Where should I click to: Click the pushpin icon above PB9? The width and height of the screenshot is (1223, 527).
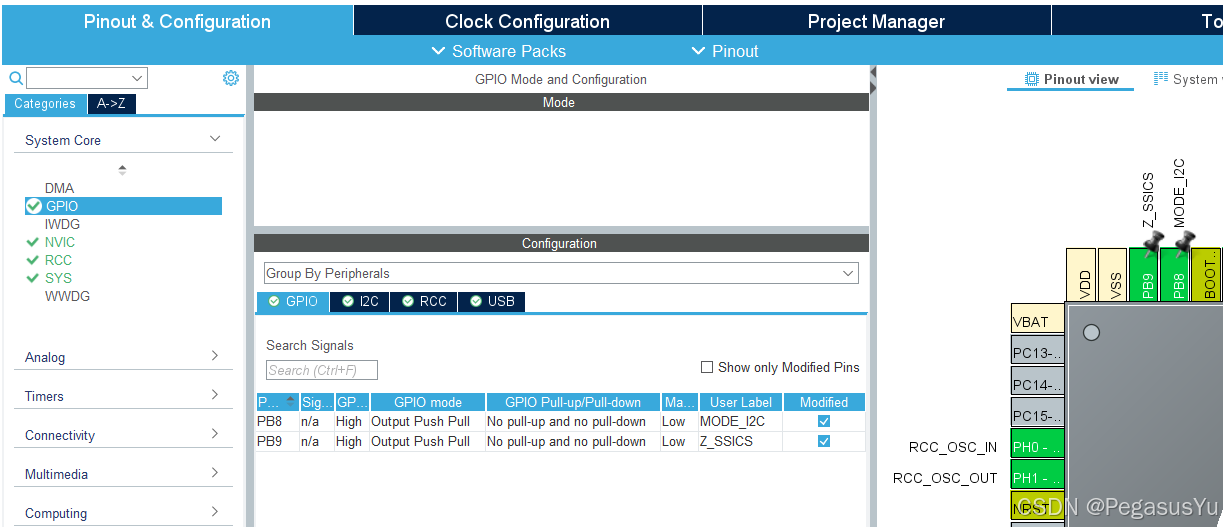pyautogui.click(x=1152, y=241)
